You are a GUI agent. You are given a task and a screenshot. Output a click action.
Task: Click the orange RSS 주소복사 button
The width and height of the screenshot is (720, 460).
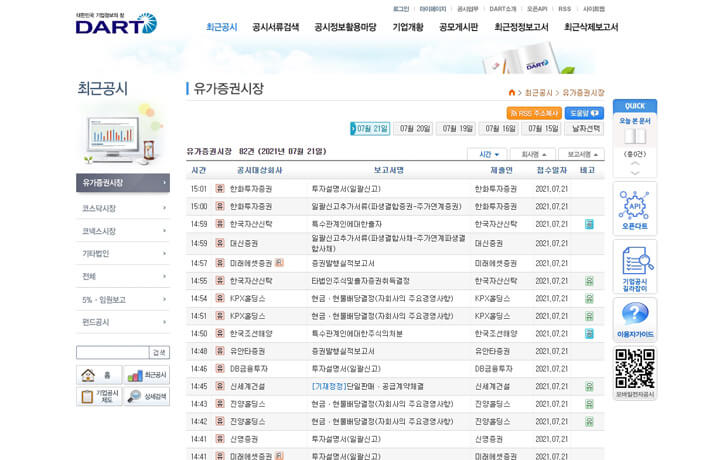(x=534, y=113)
